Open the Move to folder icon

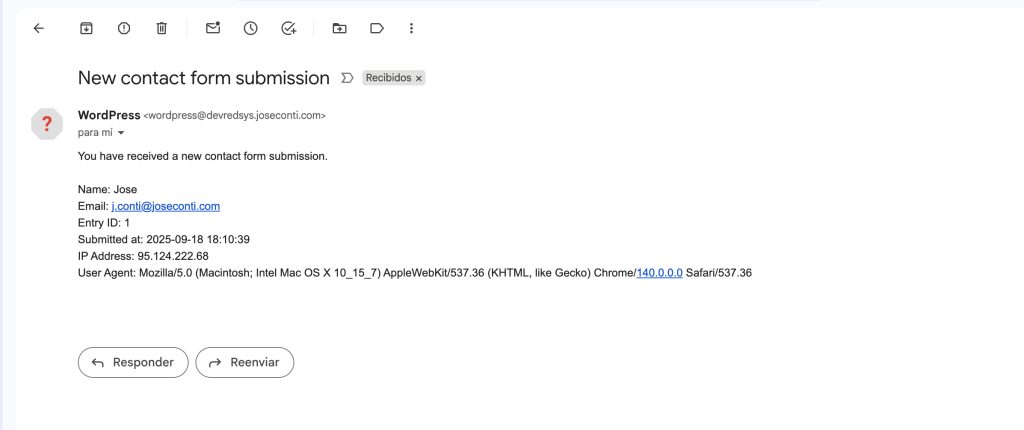340,28
